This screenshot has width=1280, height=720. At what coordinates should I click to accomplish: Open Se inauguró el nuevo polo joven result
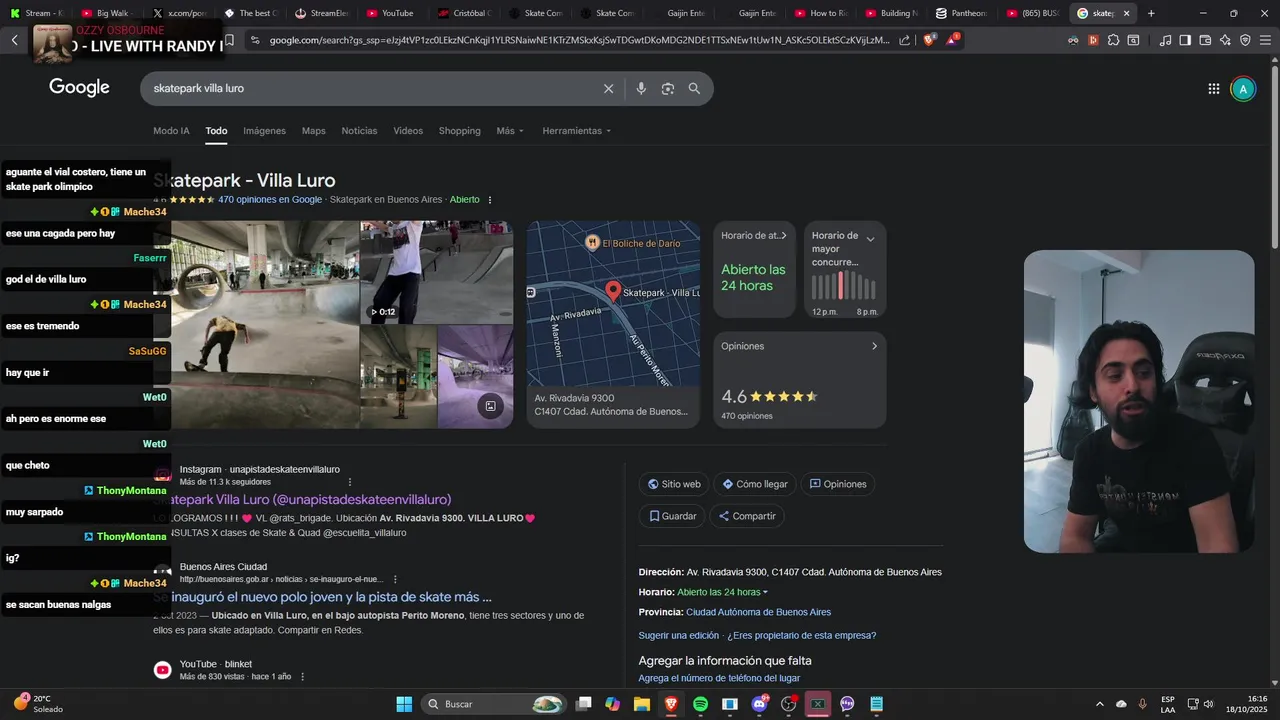[322, 597]
